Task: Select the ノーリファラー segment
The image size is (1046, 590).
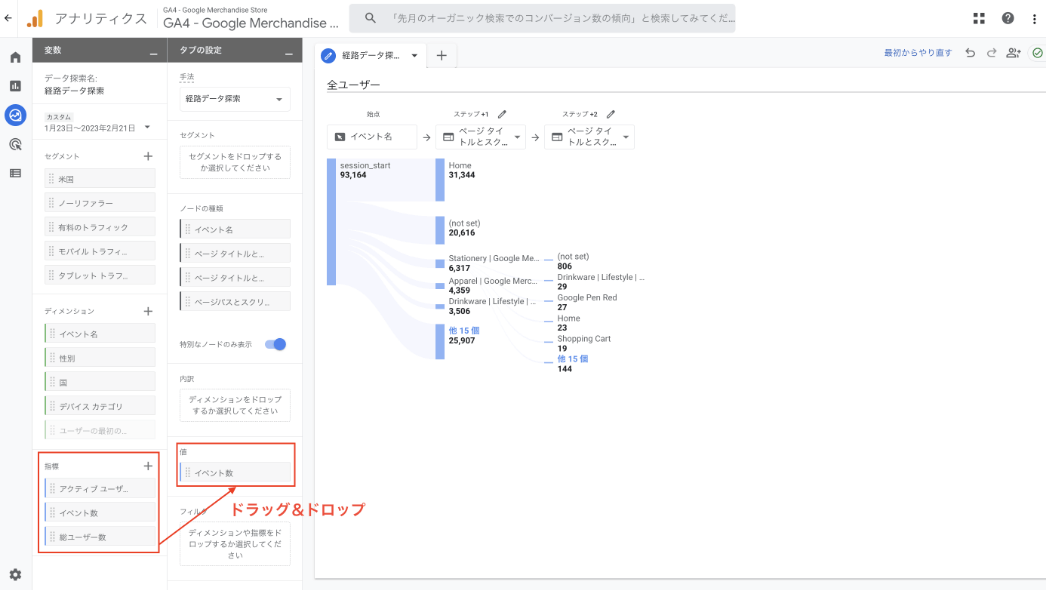Action: (x=100, y=203)
